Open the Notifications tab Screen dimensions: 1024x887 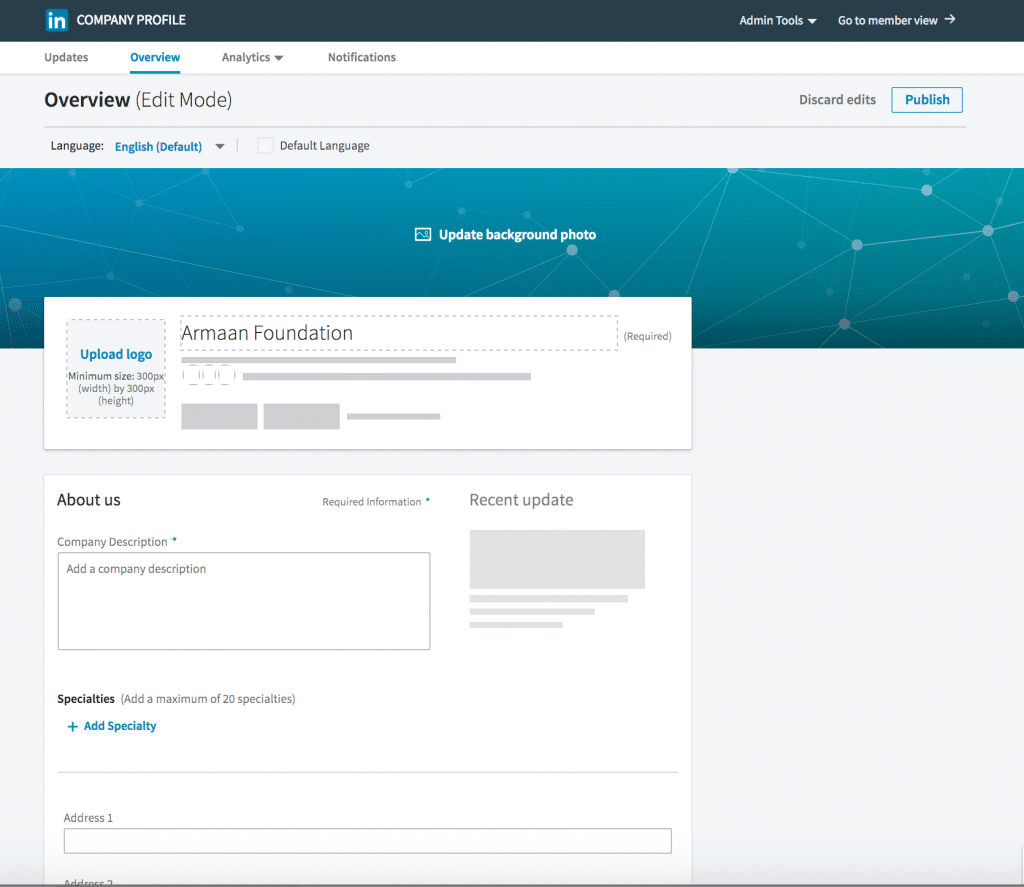[x=362, y=57]
